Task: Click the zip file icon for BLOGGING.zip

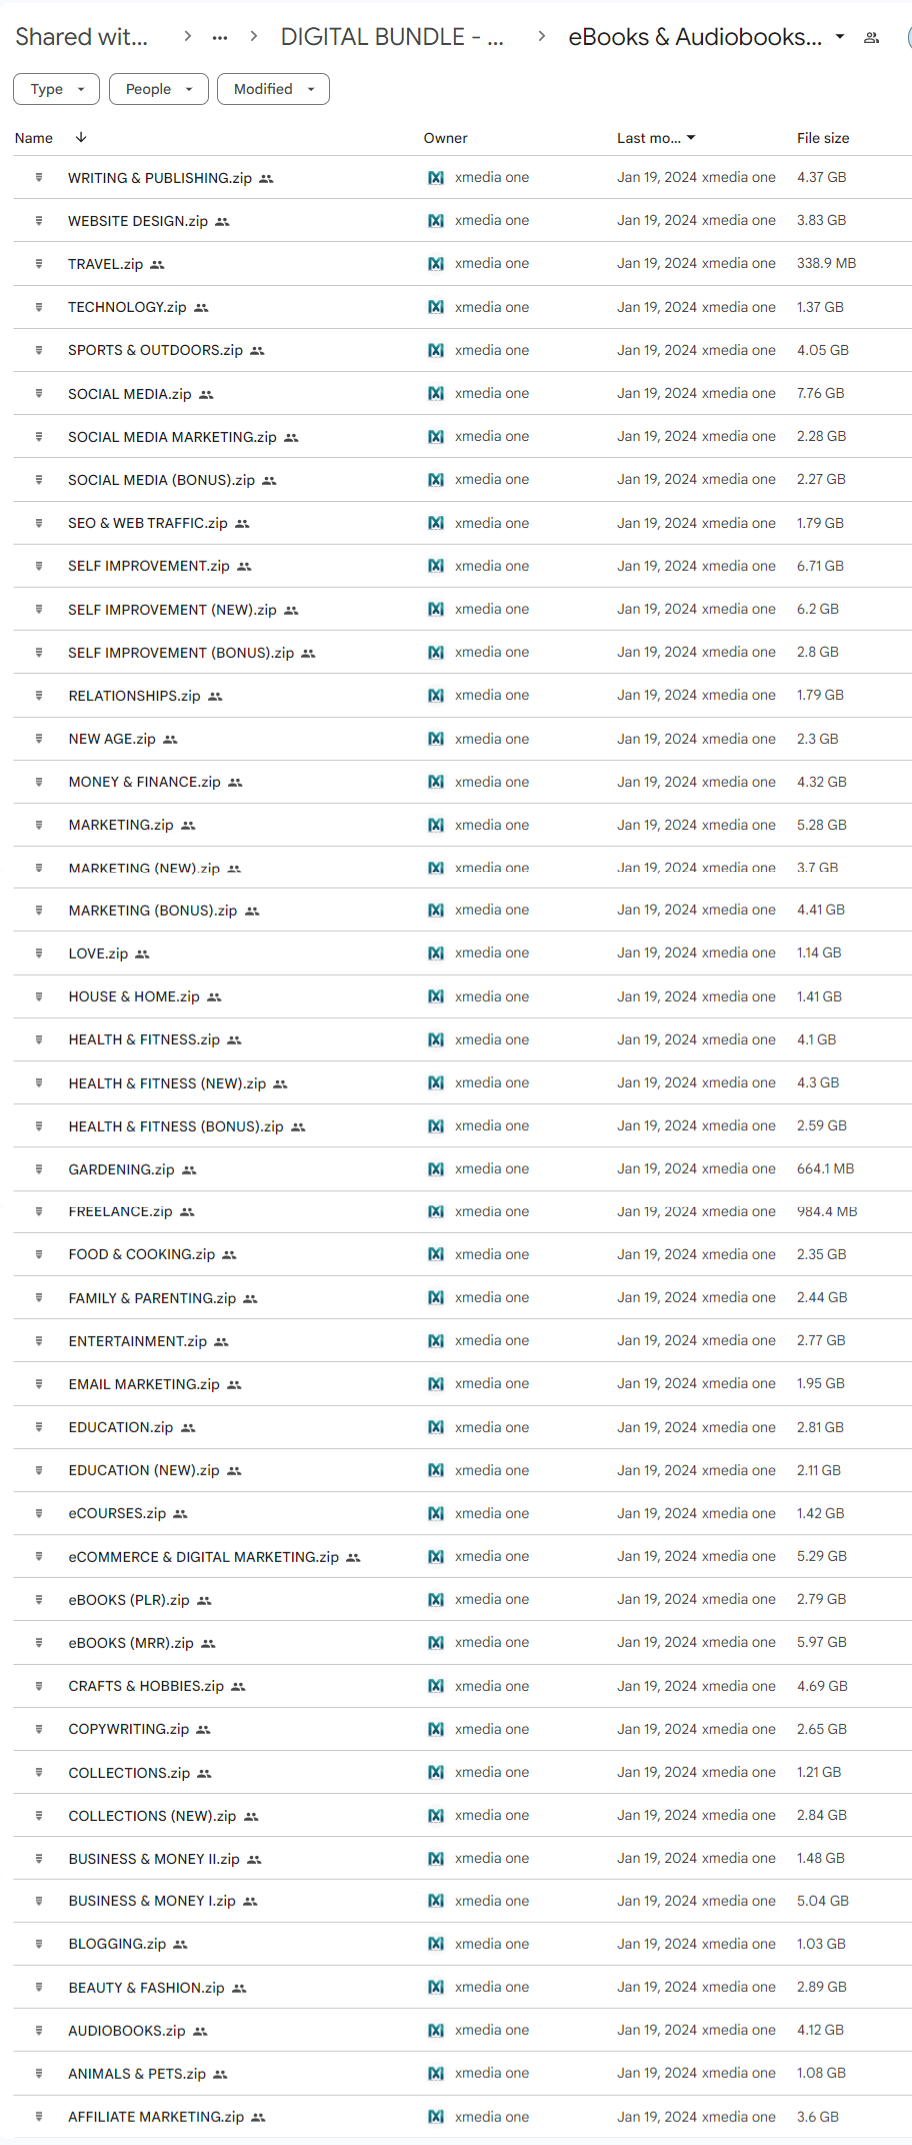Action: pyautogui.click(x=39, y=1944)
